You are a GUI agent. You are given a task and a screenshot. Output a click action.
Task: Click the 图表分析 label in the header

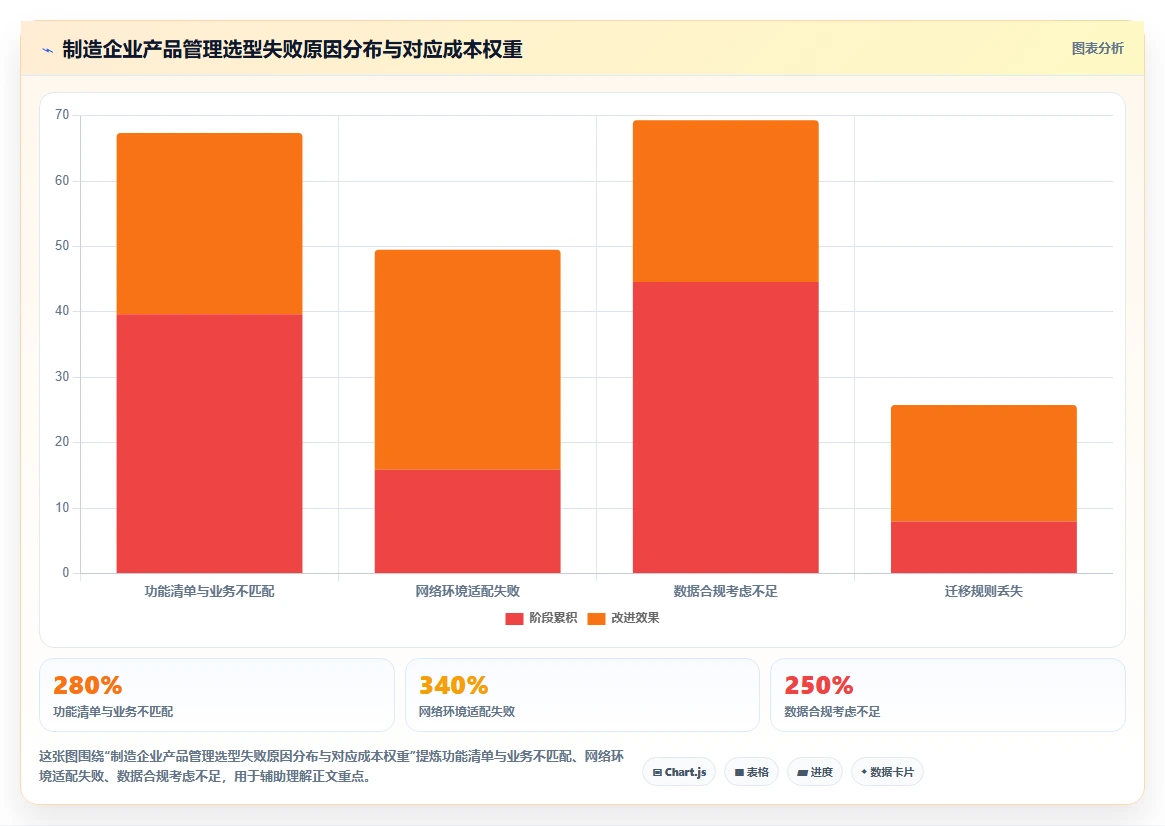click(1097, 48)
